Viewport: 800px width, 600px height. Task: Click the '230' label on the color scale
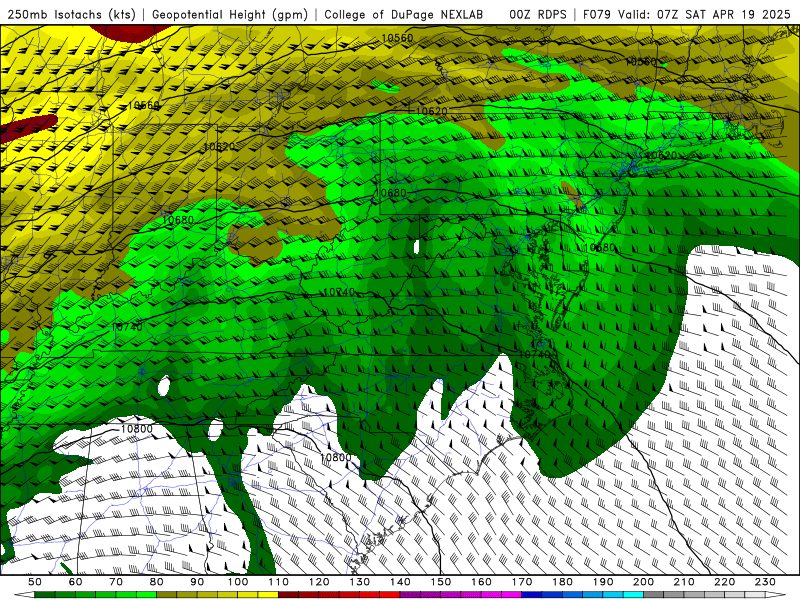[x=765, y=582]
